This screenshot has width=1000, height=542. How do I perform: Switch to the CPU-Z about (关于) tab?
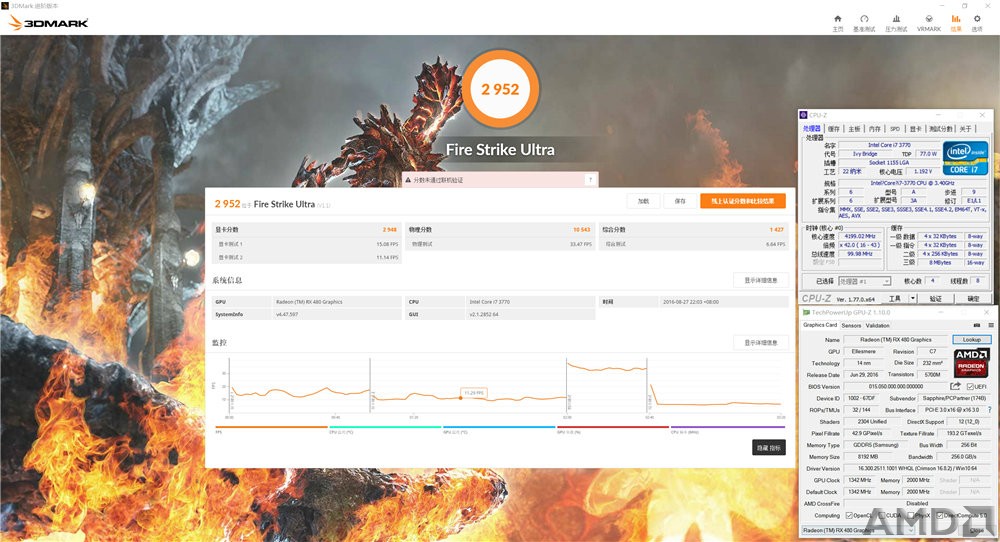coord(966,129)
